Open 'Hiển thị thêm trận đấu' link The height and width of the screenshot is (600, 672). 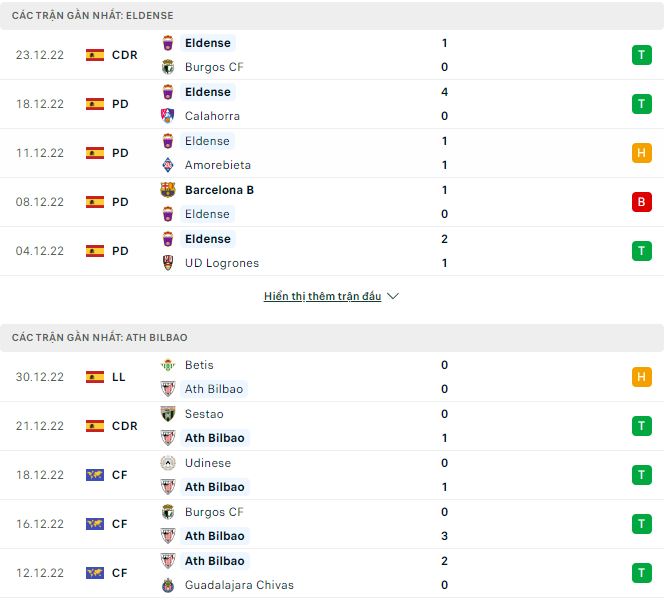[x=322, y=297]
